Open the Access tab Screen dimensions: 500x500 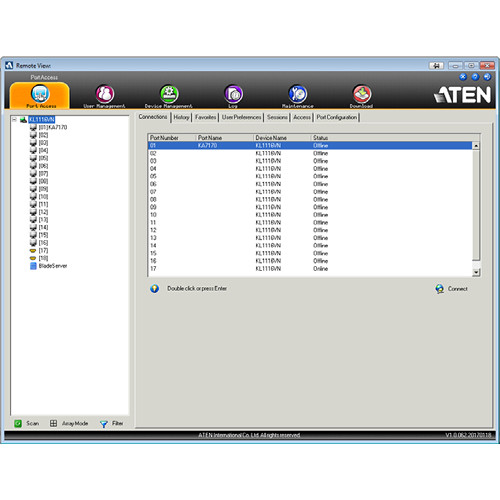coord(302,117)
